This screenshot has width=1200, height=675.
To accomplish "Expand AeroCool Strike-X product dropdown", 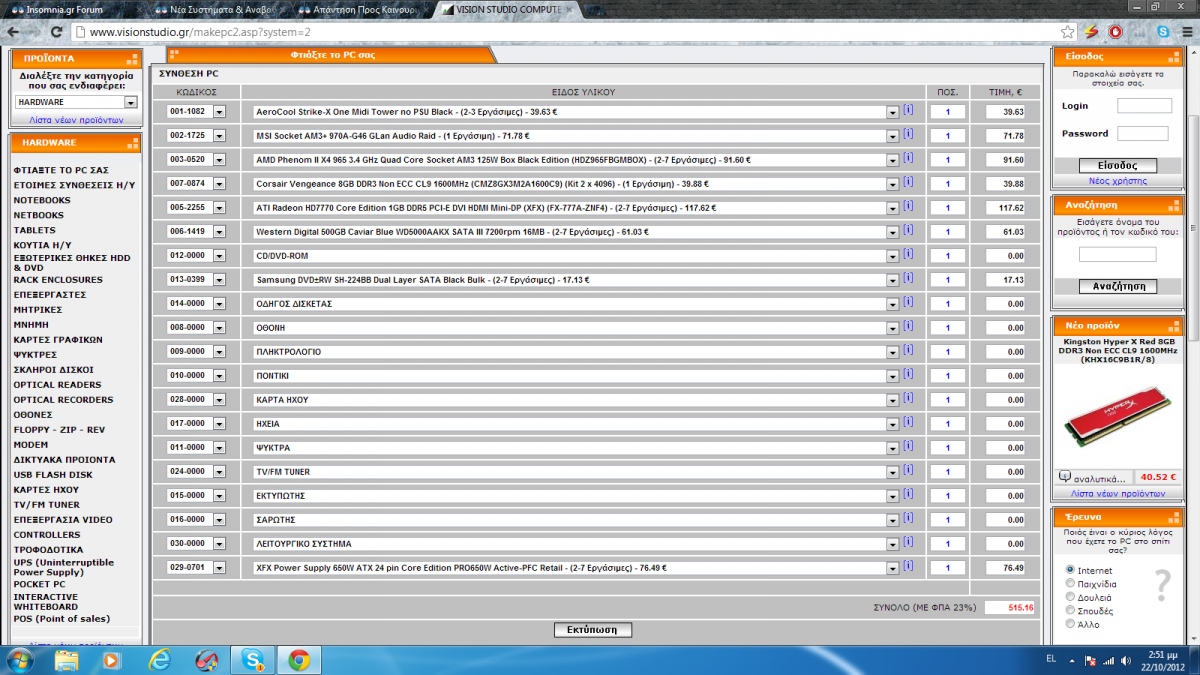I will (893, 112).
